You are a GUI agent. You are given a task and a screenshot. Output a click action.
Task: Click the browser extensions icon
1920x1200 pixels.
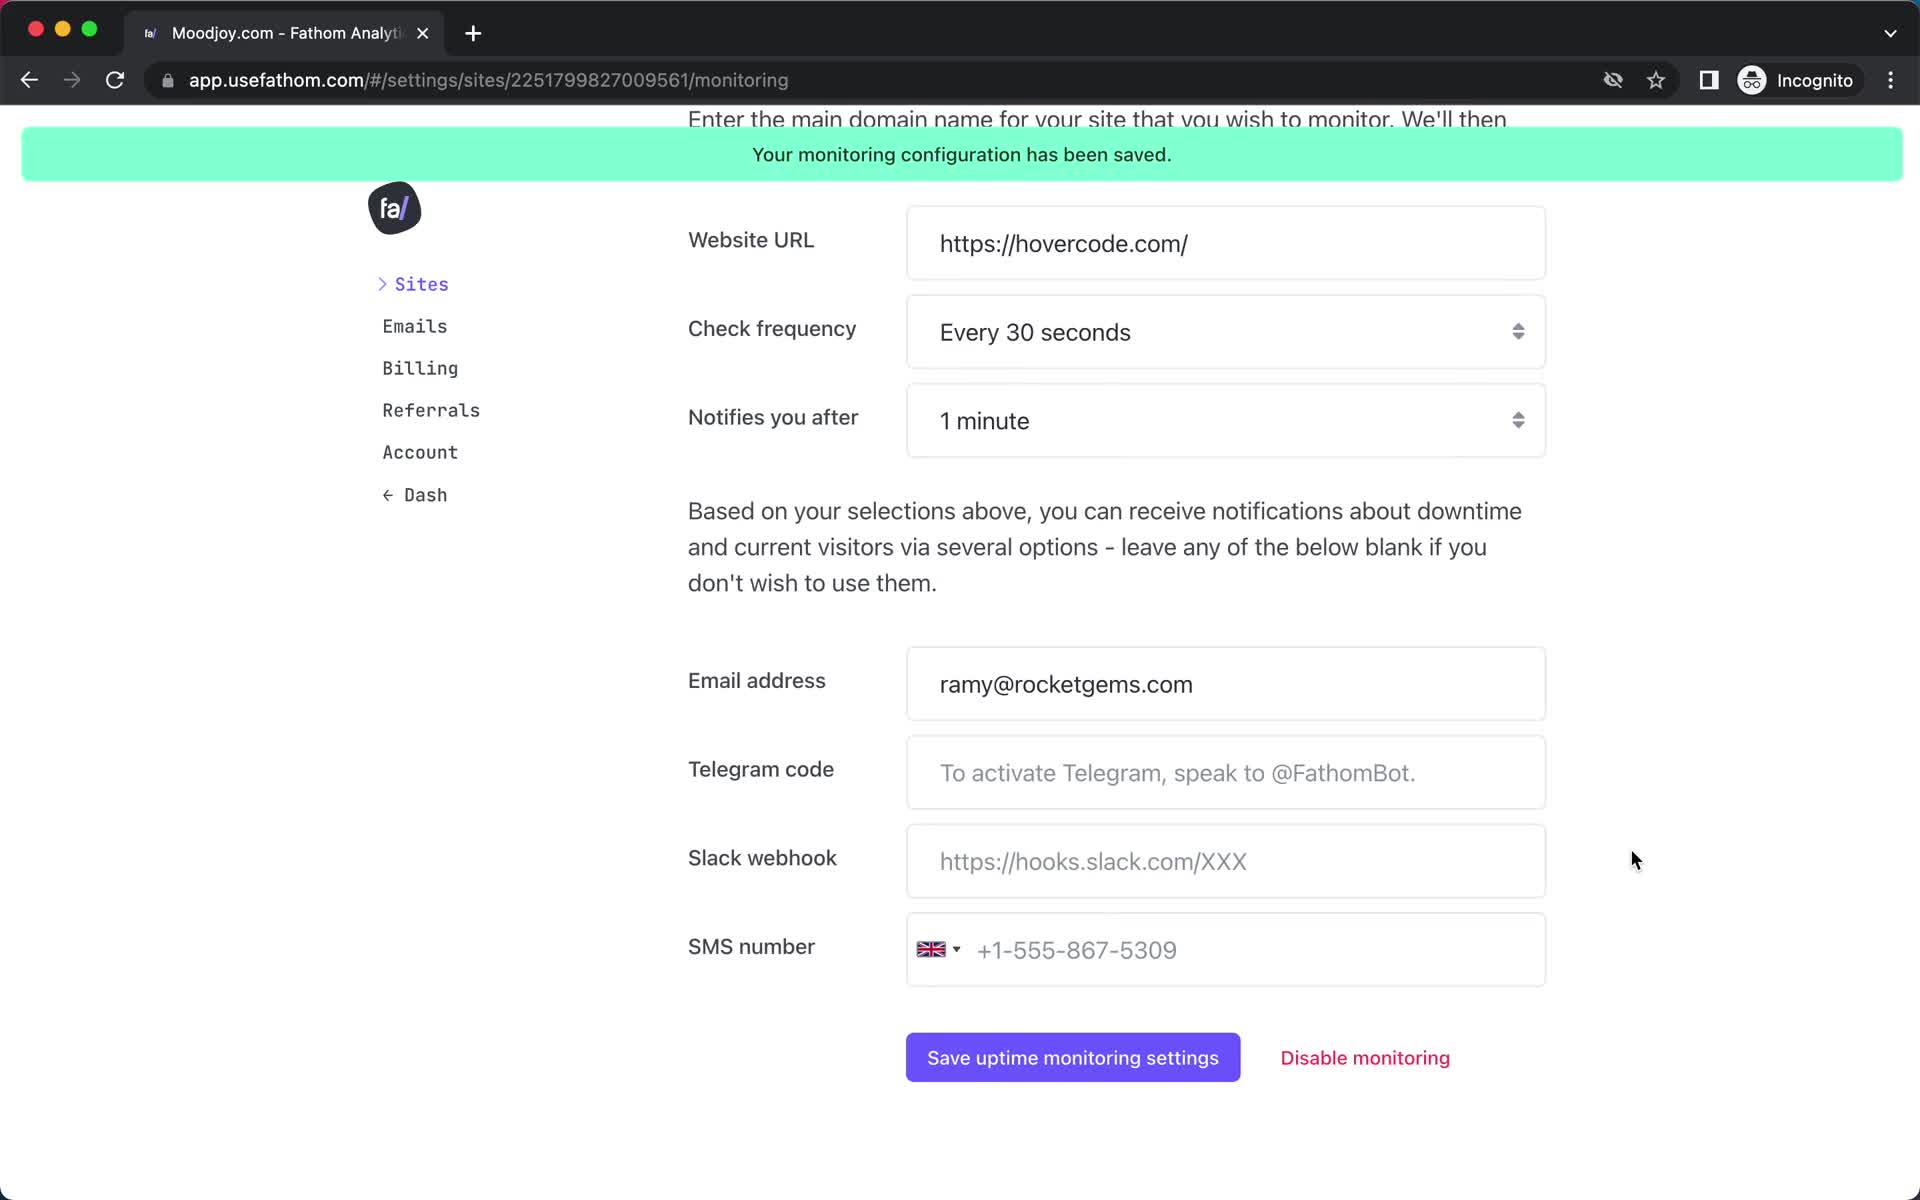(1706, 80)
